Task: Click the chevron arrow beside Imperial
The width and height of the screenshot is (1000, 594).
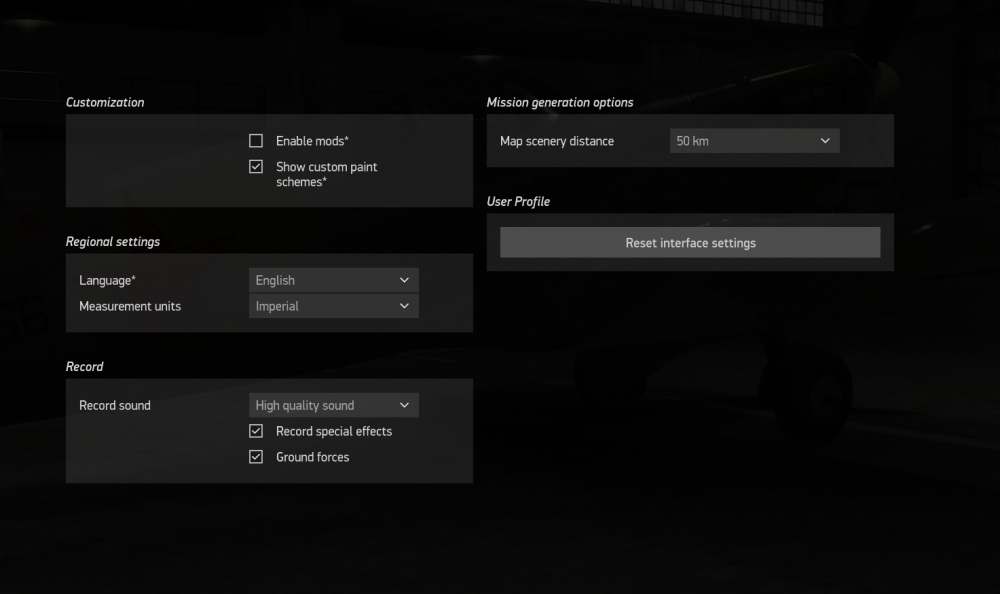Action: (404, 306)
